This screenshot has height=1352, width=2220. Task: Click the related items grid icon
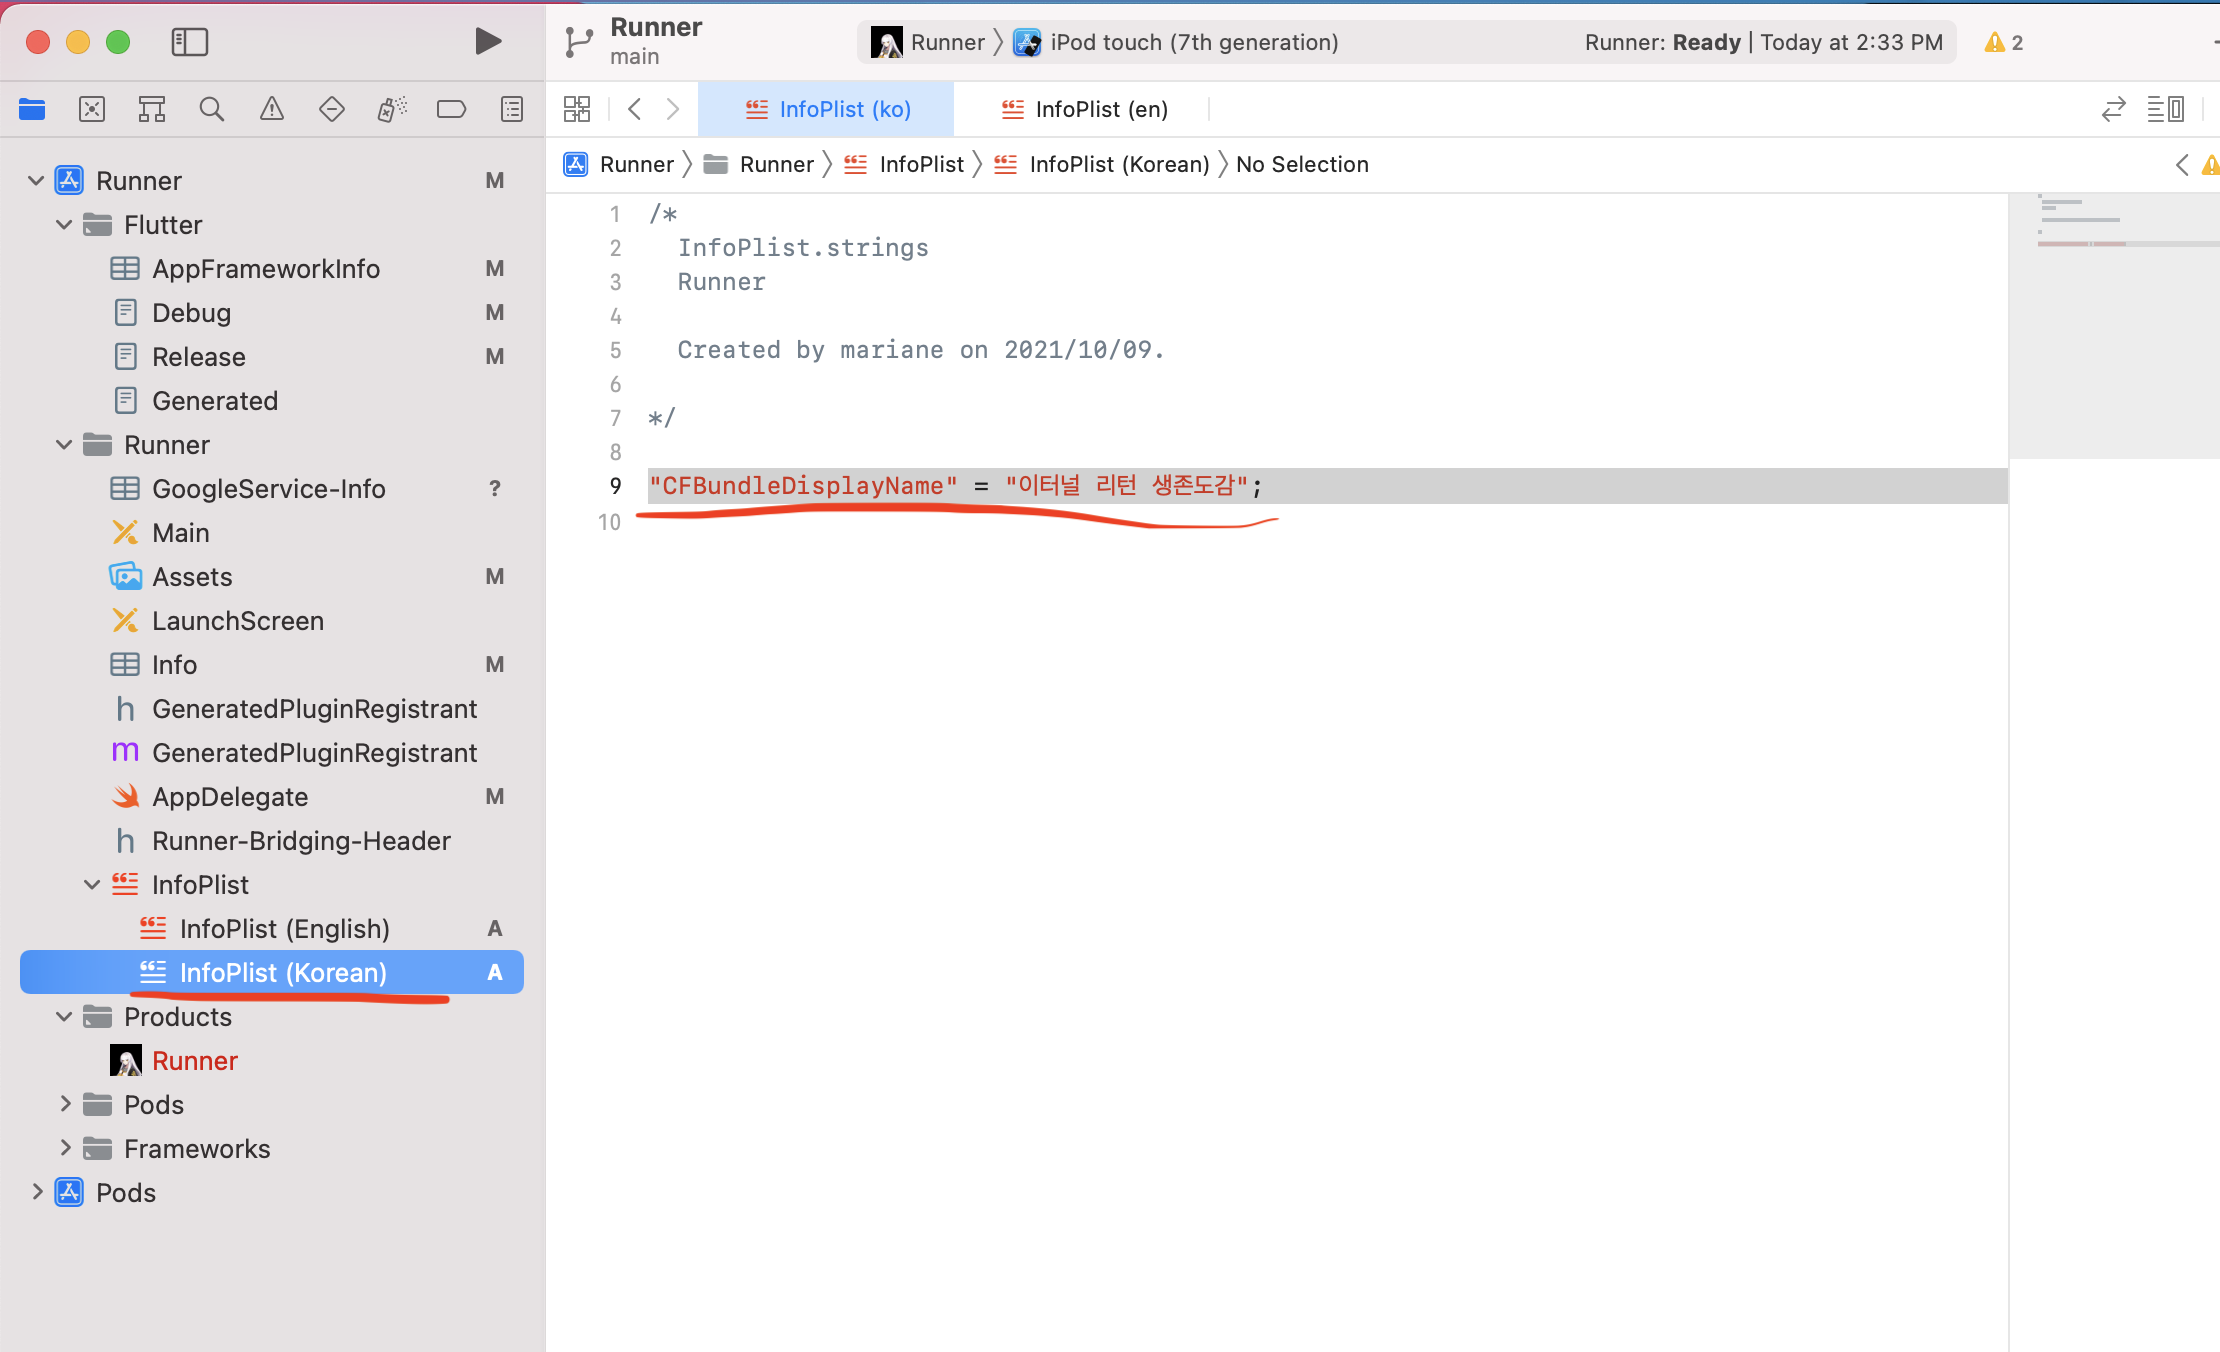point(577,109)
